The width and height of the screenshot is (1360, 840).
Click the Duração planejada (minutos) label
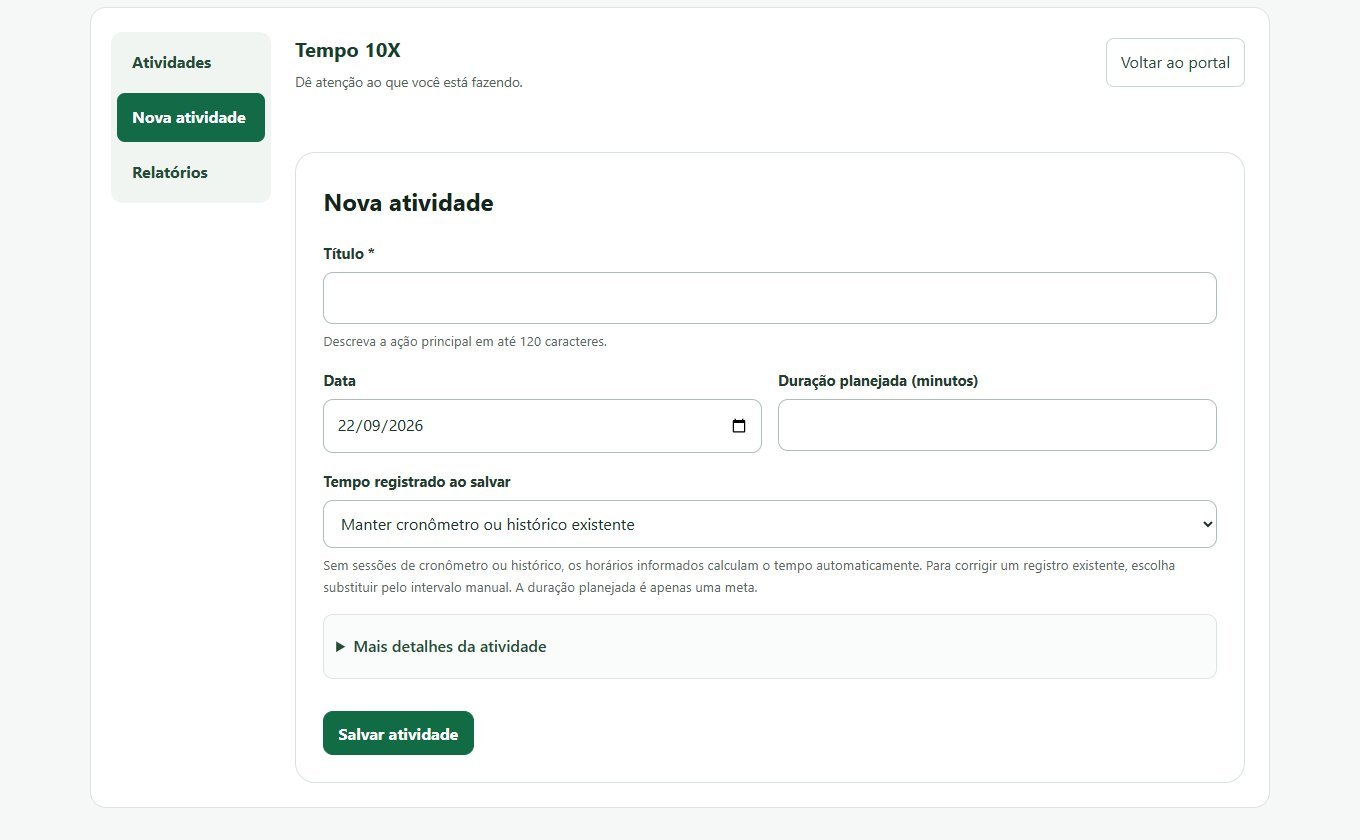point(878,381)
